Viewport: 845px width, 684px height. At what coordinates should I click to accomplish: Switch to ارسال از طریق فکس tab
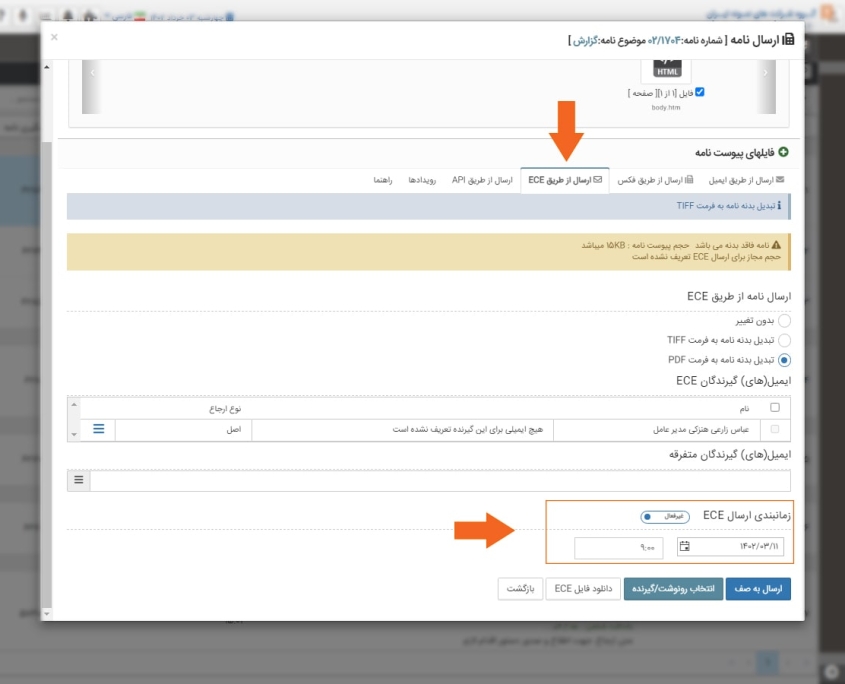tap(655, 180)
